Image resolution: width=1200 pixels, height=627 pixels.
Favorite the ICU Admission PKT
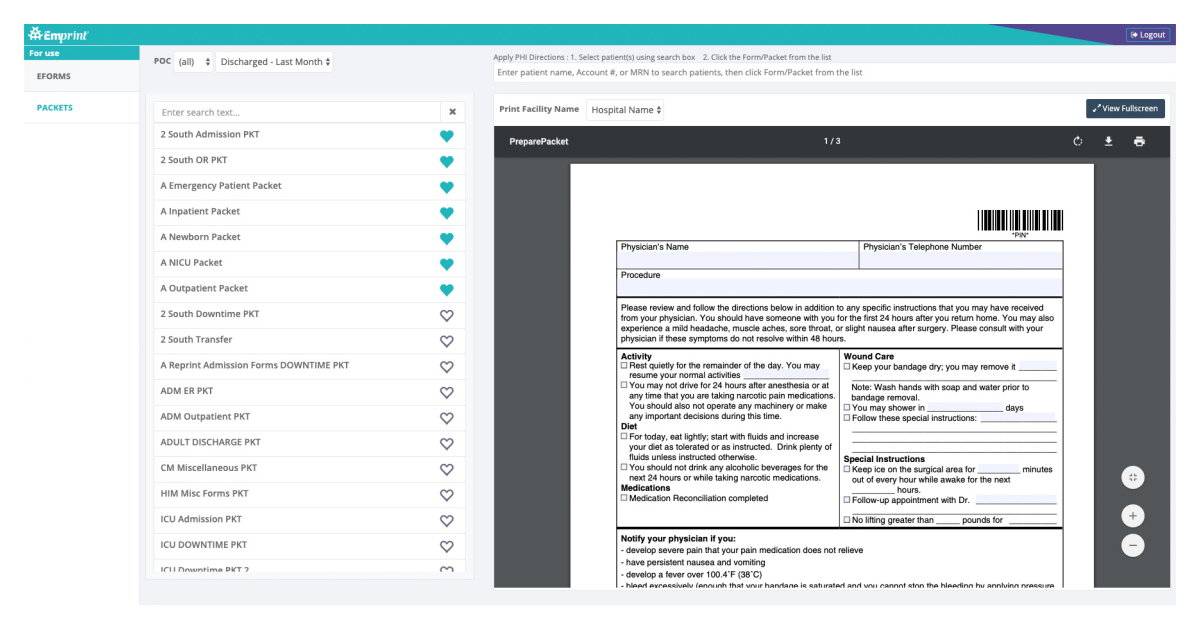pyautogui.click(x=446, y=519)
